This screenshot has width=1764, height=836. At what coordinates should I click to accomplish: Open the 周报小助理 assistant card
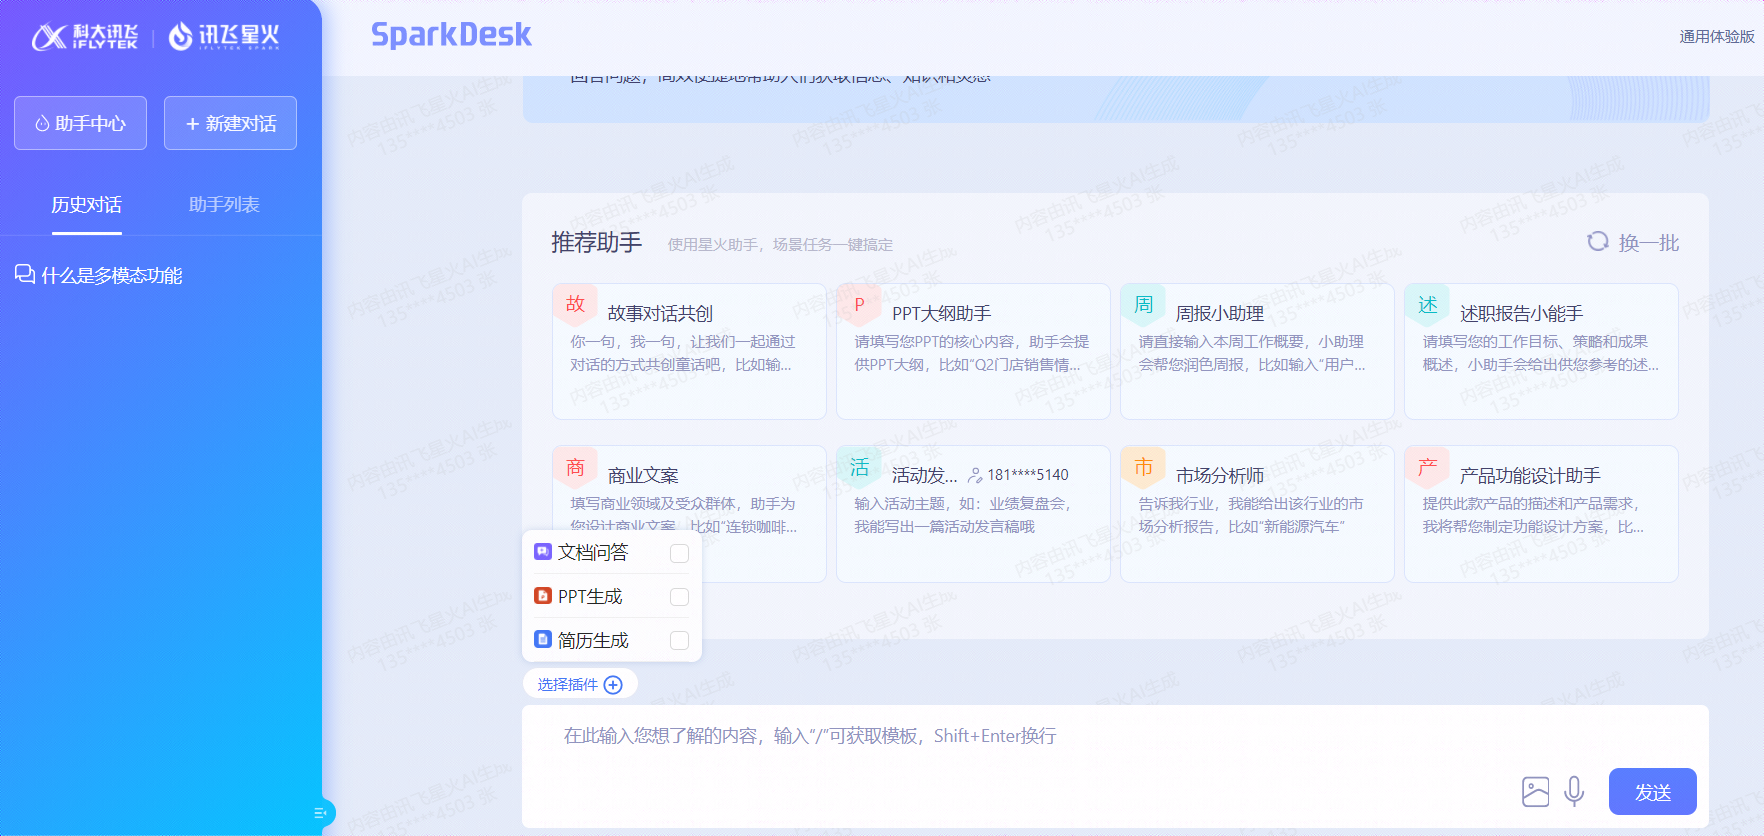[x=1257, y=351]
